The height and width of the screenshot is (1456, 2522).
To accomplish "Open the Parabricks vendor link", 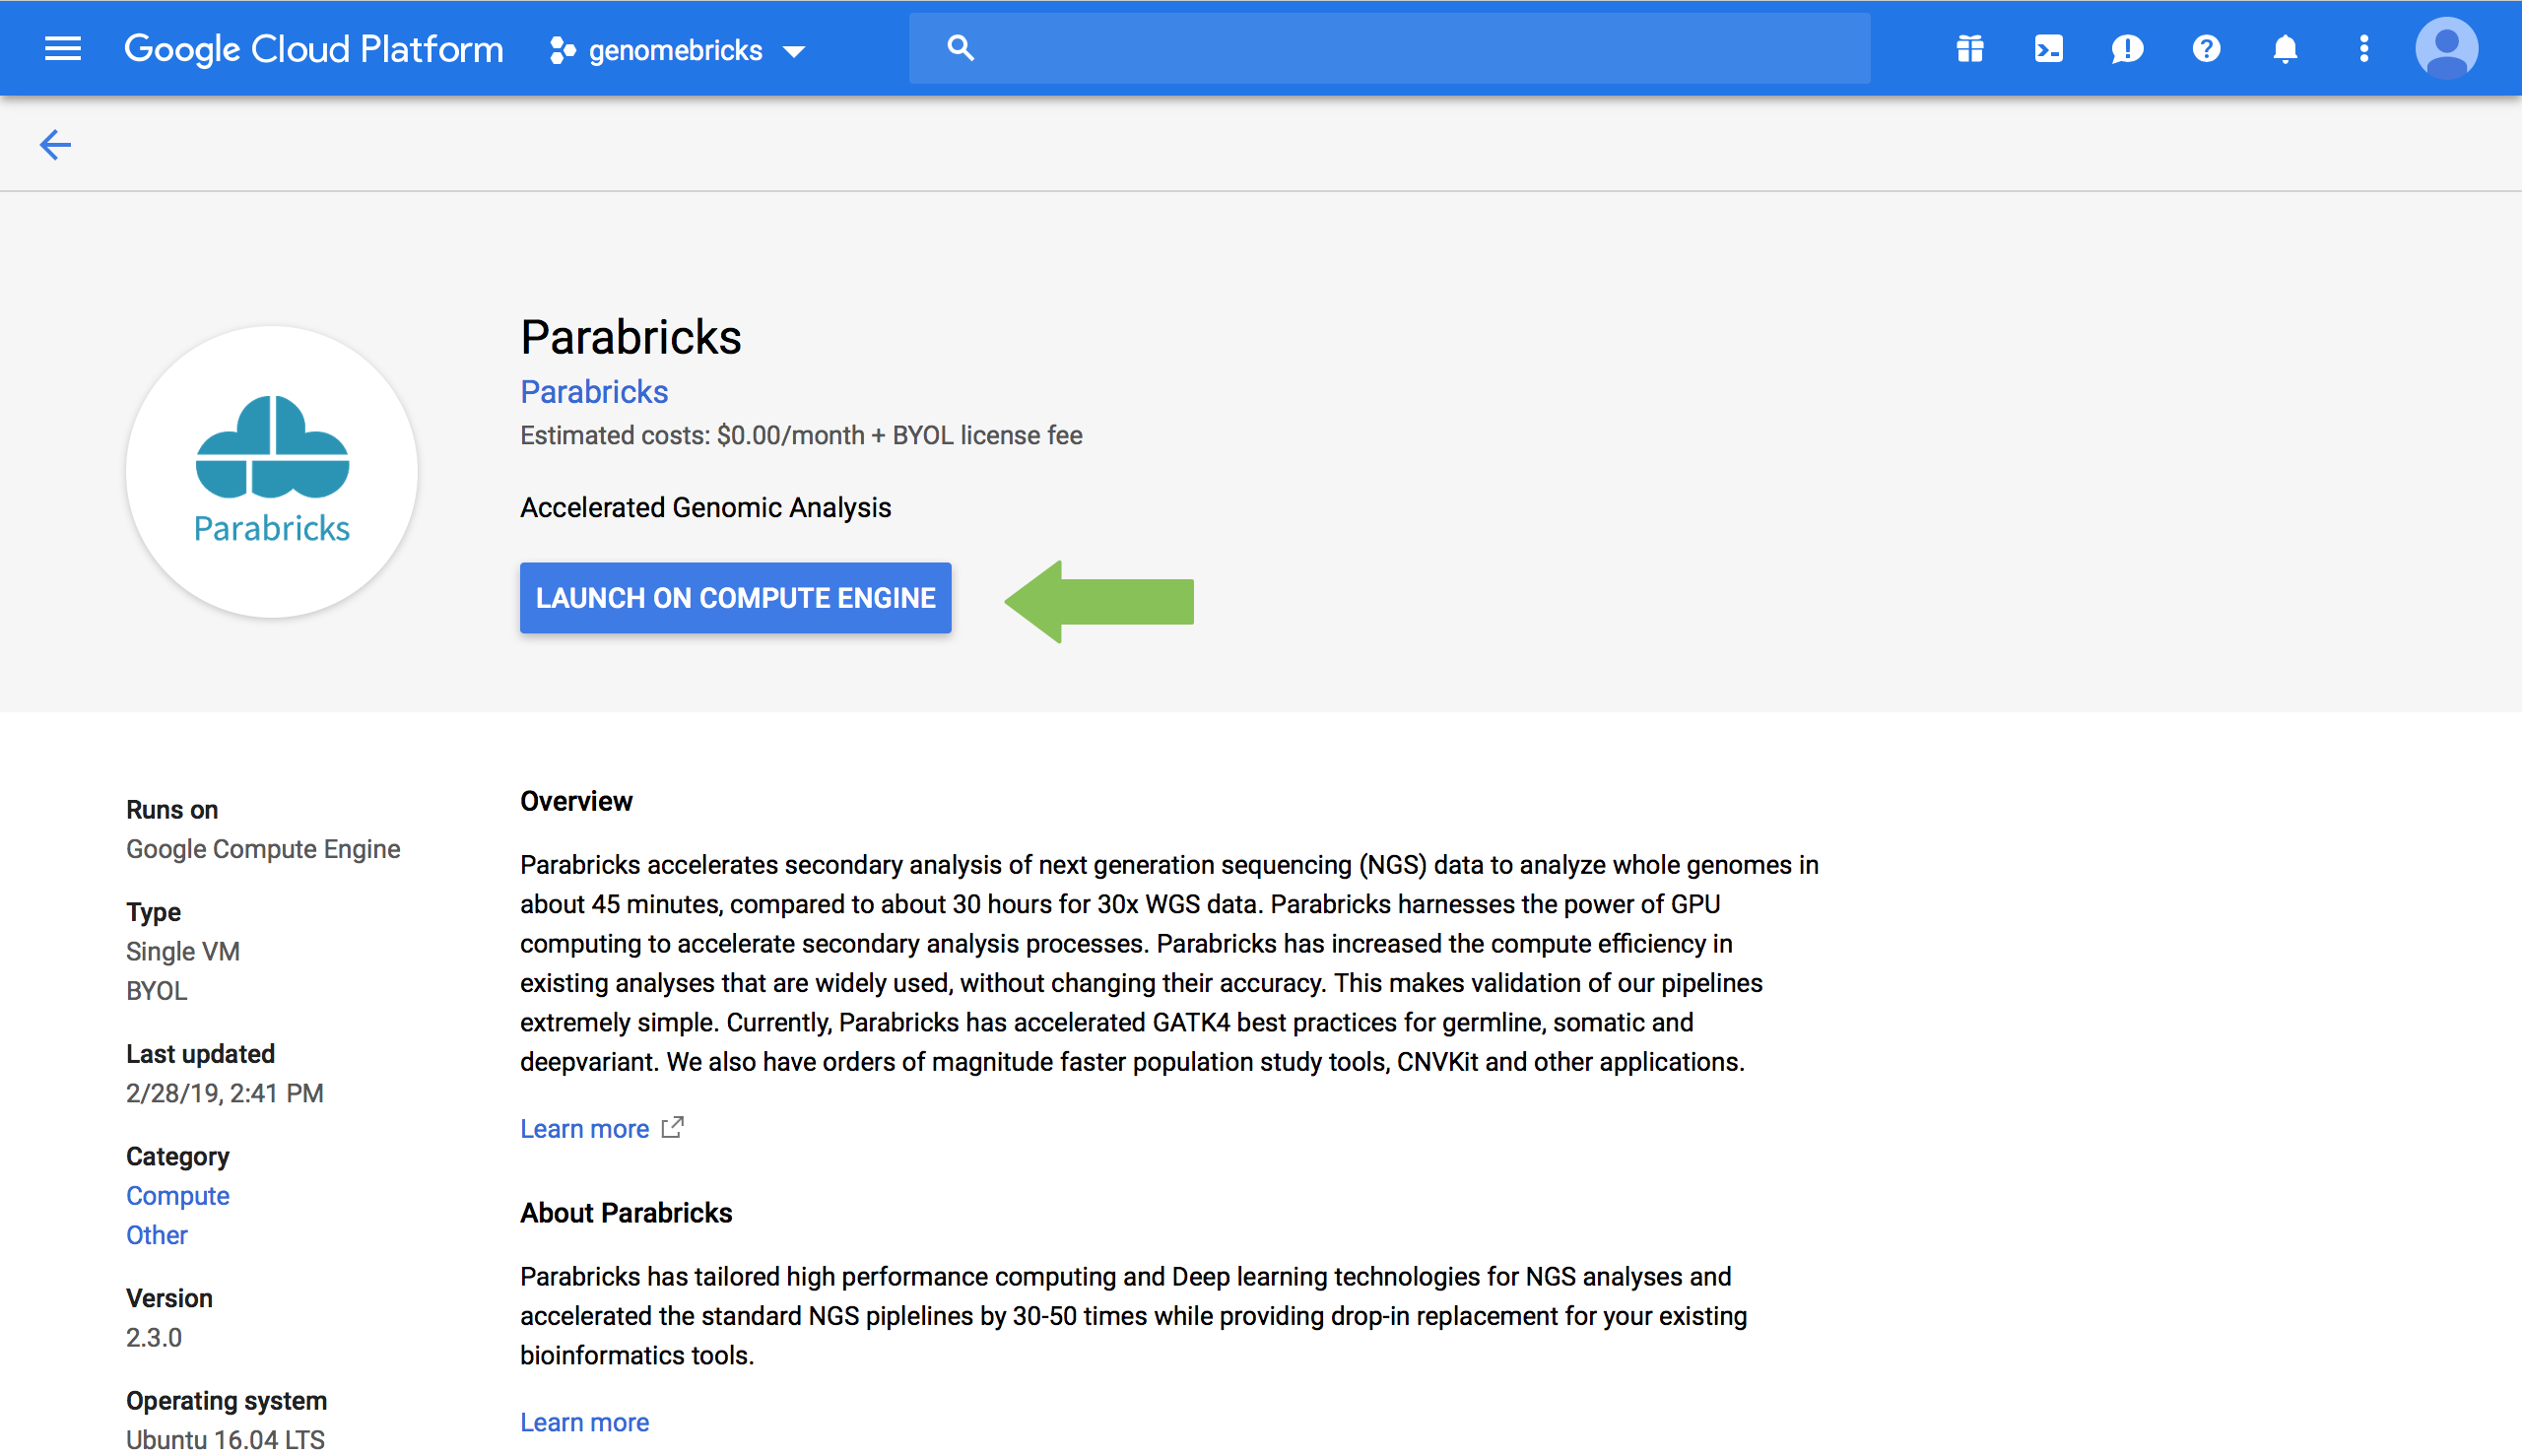I will (x=594, y=392).
